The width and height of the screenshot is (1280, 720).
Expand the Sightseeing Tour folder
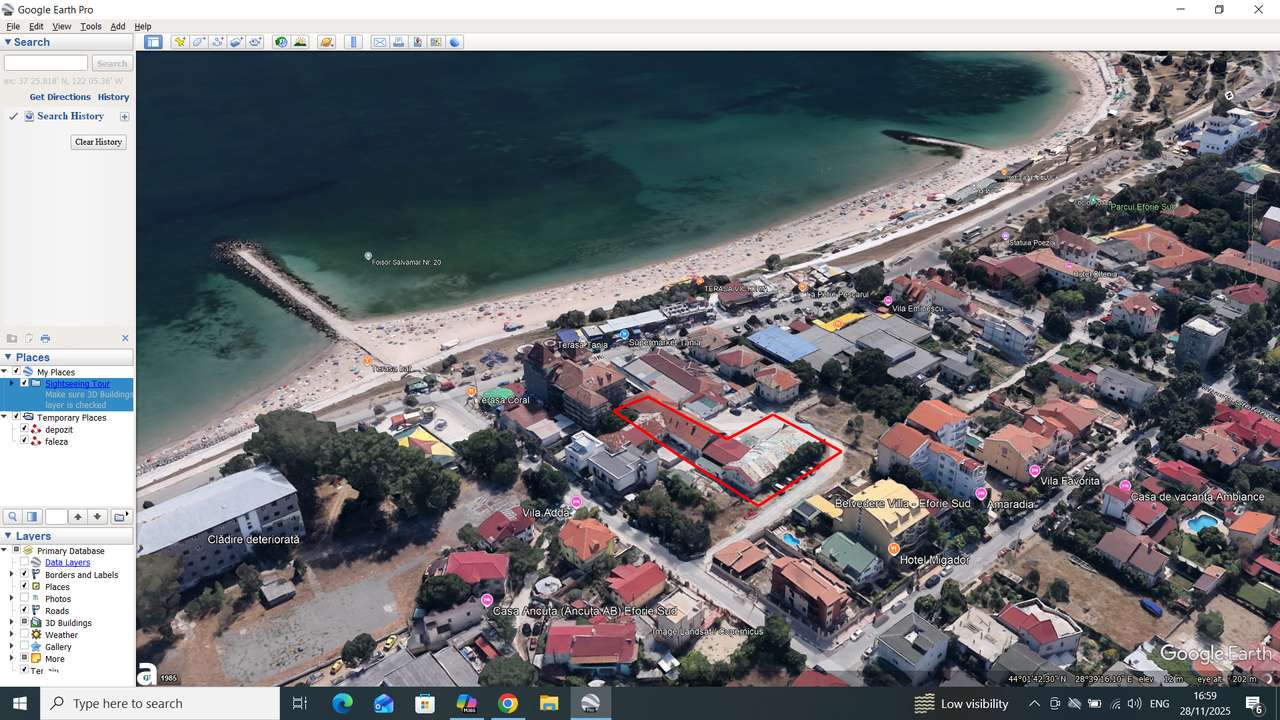pyautogui.click(x=12, y=383)
